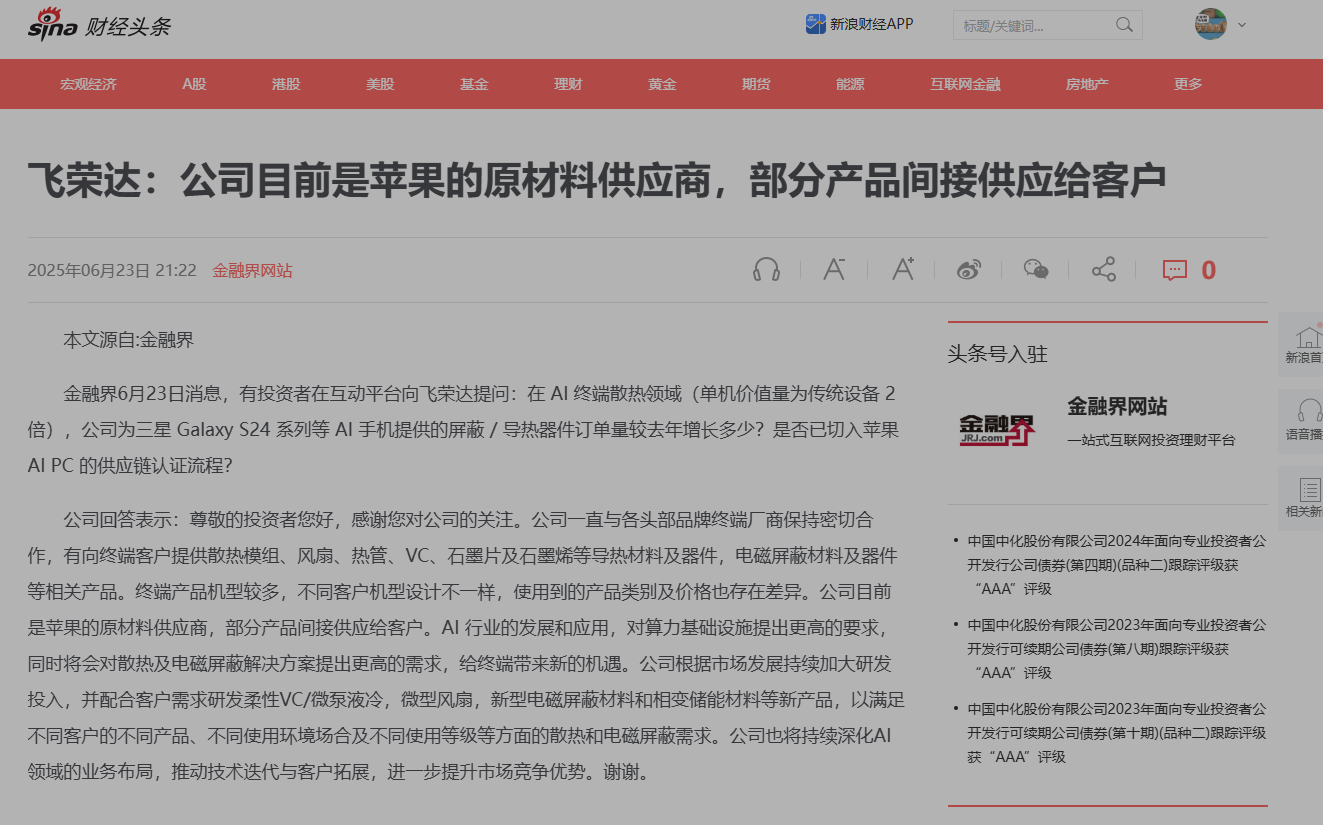1323x825 pixels.
Task: Click the search magnifier icon
Action: (x=1124, y=25)
